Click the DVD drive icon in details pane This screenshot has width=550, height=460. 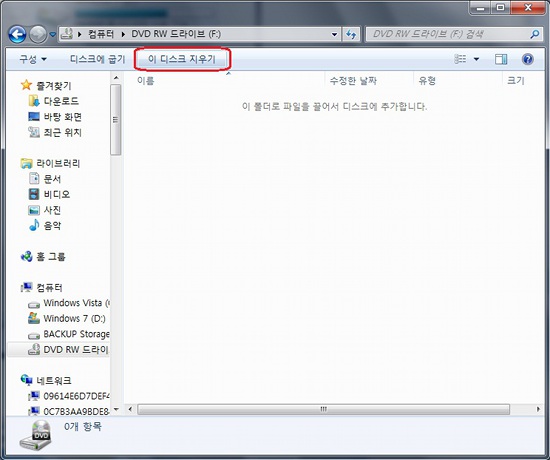pos(36,435)
